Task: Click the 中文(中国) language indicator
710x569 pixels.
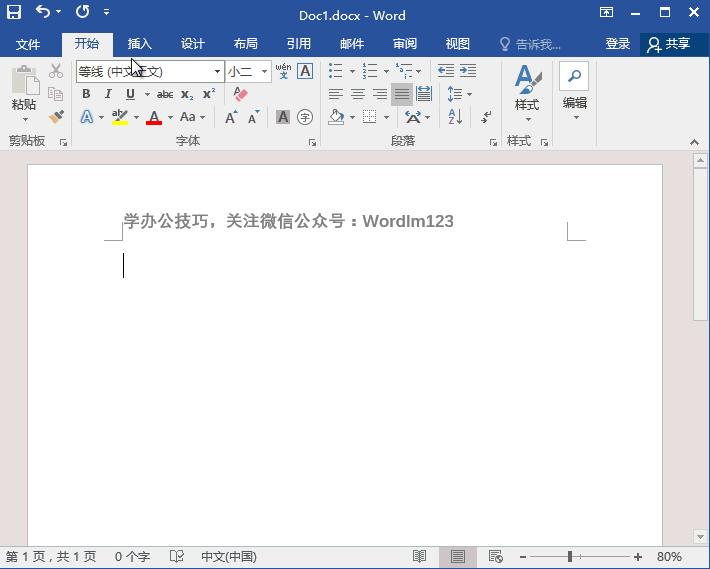Action: click(229, 556)
